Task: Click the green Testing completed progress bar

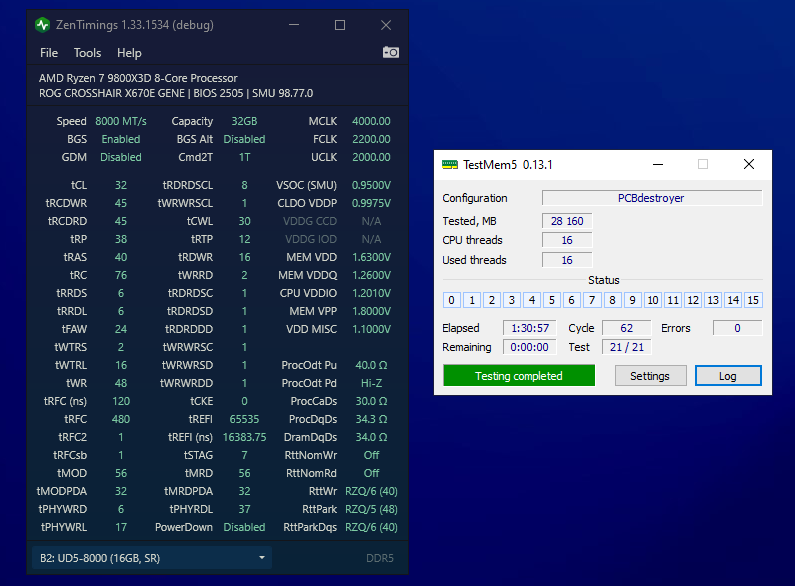Action: 518,376
